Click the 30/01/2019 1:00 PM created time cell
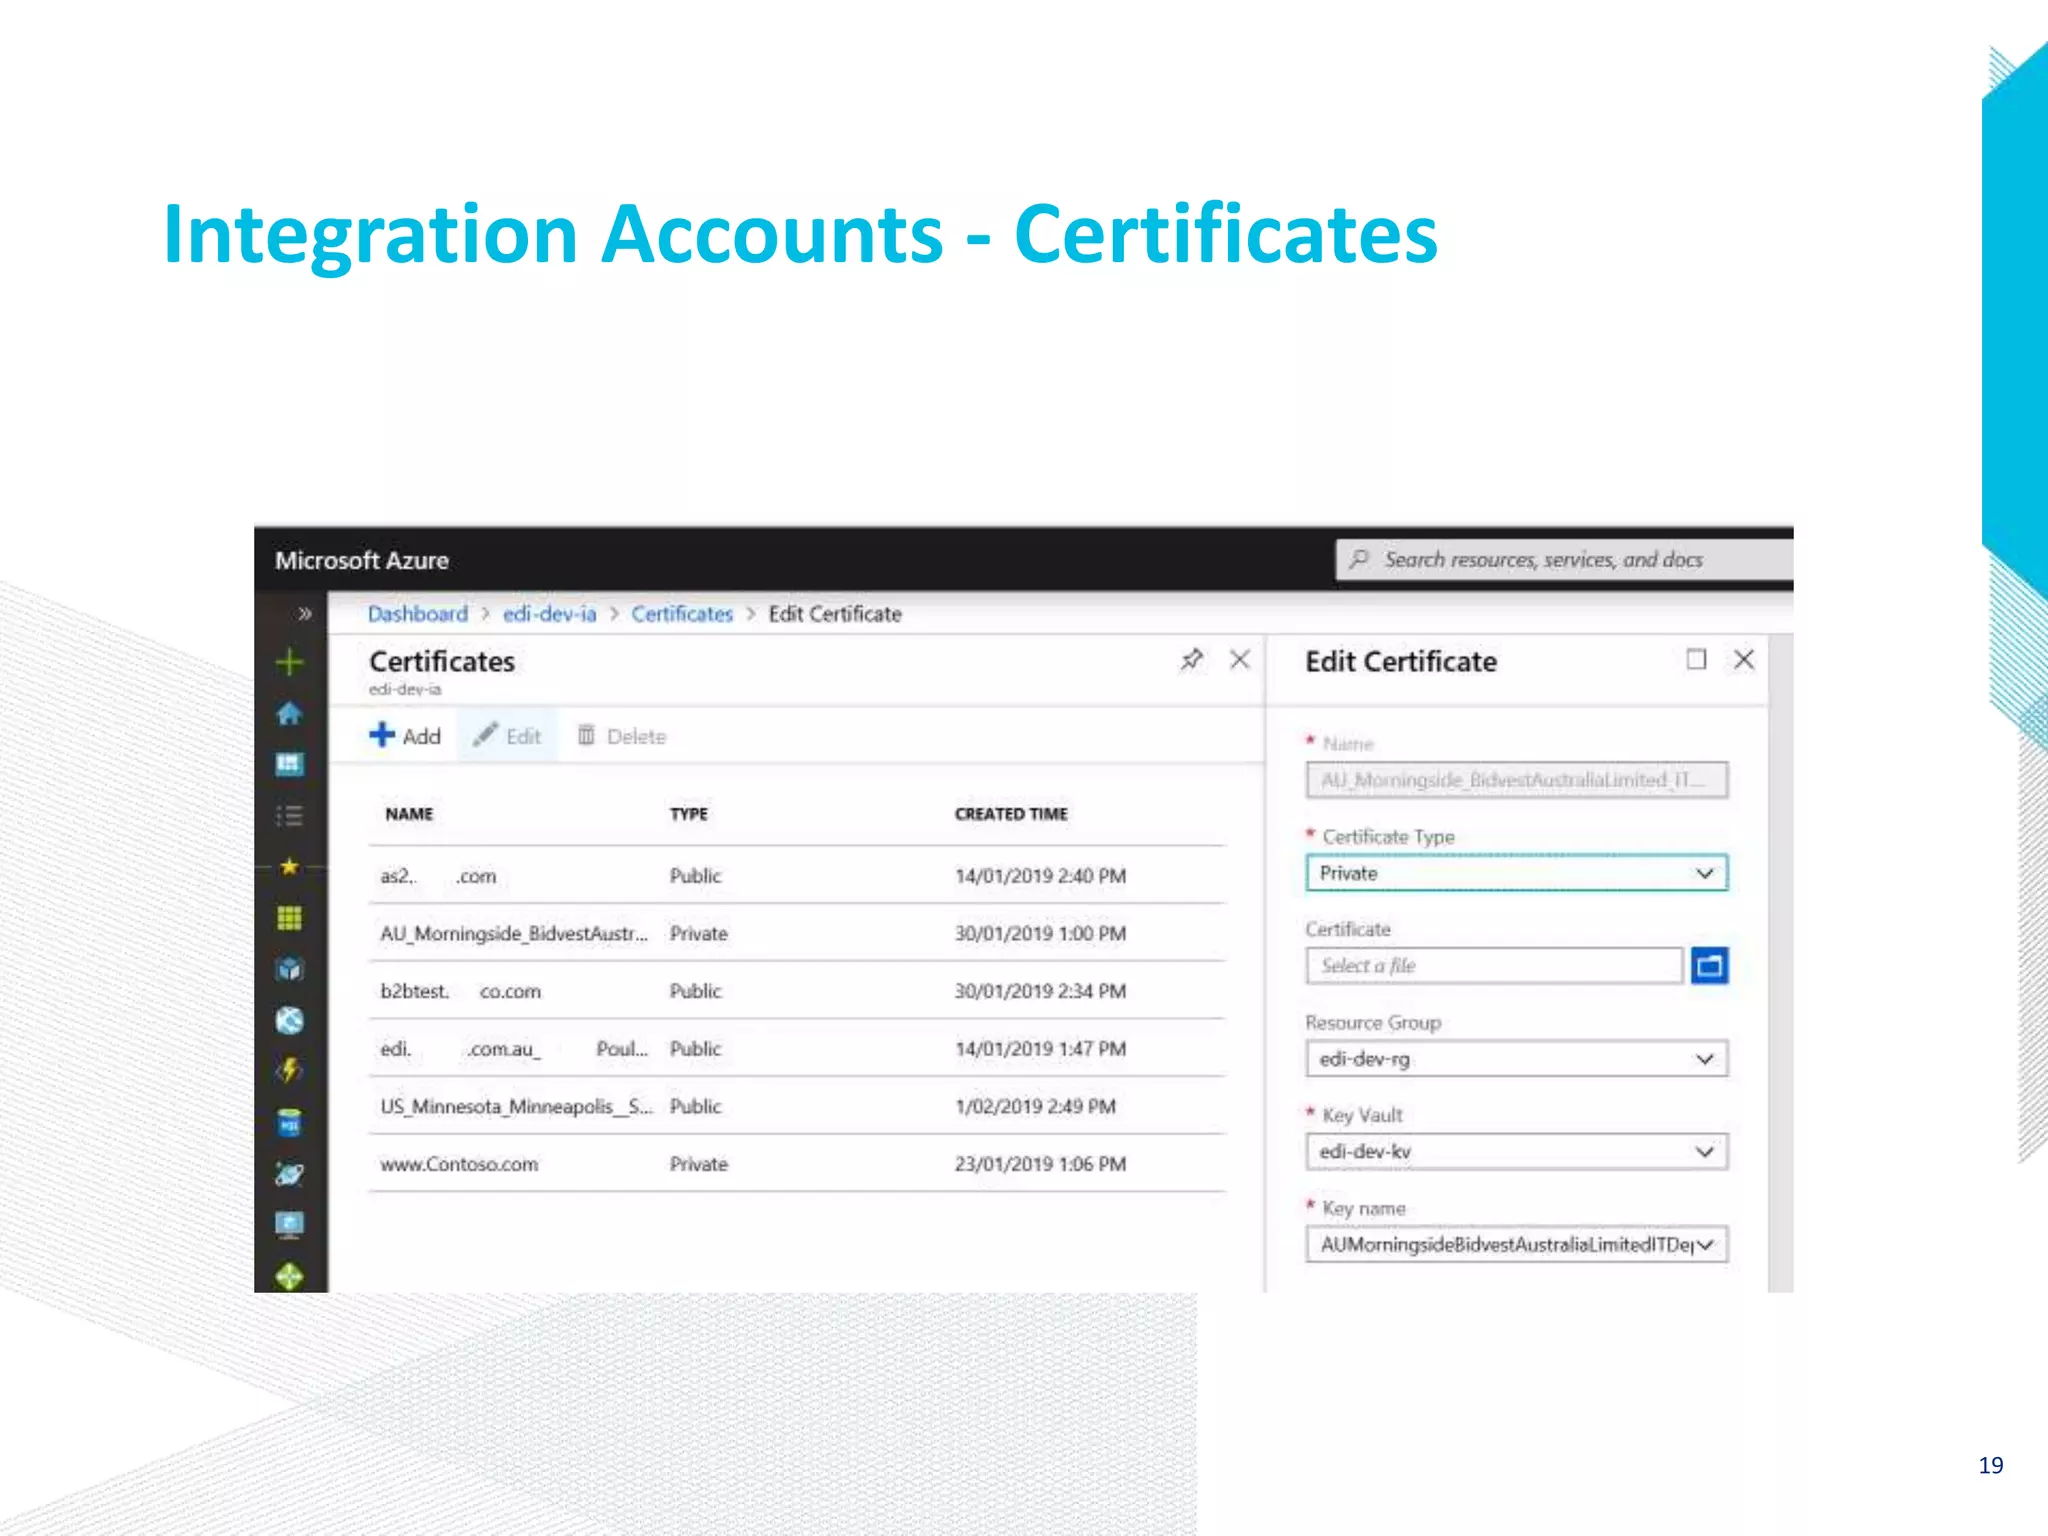 click(1040, 934)
